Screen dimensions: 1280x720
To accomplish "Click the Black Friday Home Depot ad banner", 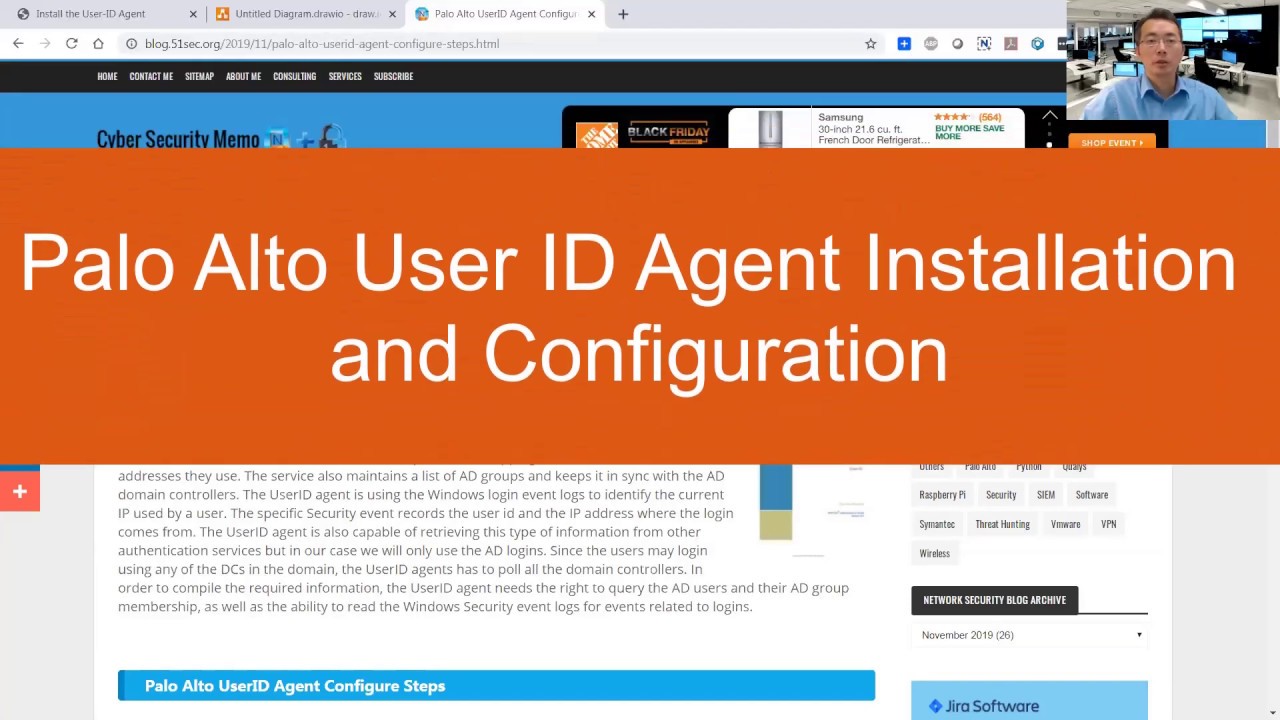I will [645, 132].
